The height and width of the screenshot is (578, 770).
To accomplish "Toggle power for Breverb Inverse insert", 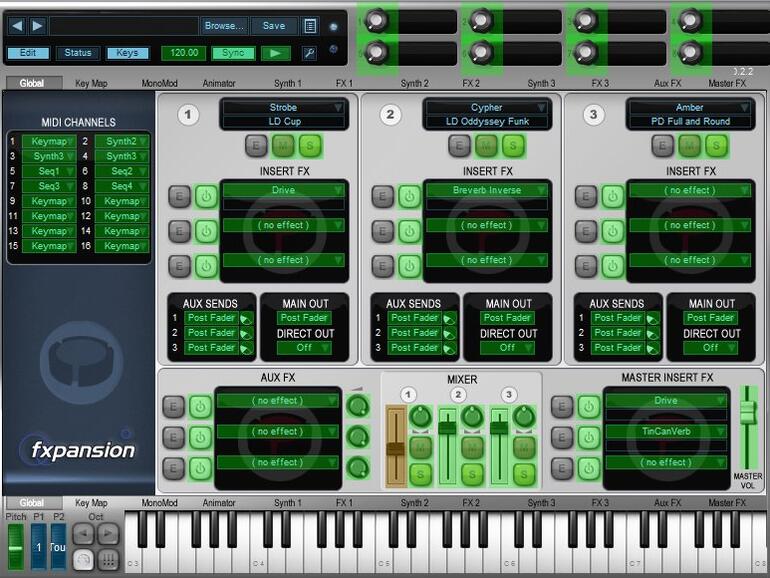I will pyautogui.click(x=410, y=196).
